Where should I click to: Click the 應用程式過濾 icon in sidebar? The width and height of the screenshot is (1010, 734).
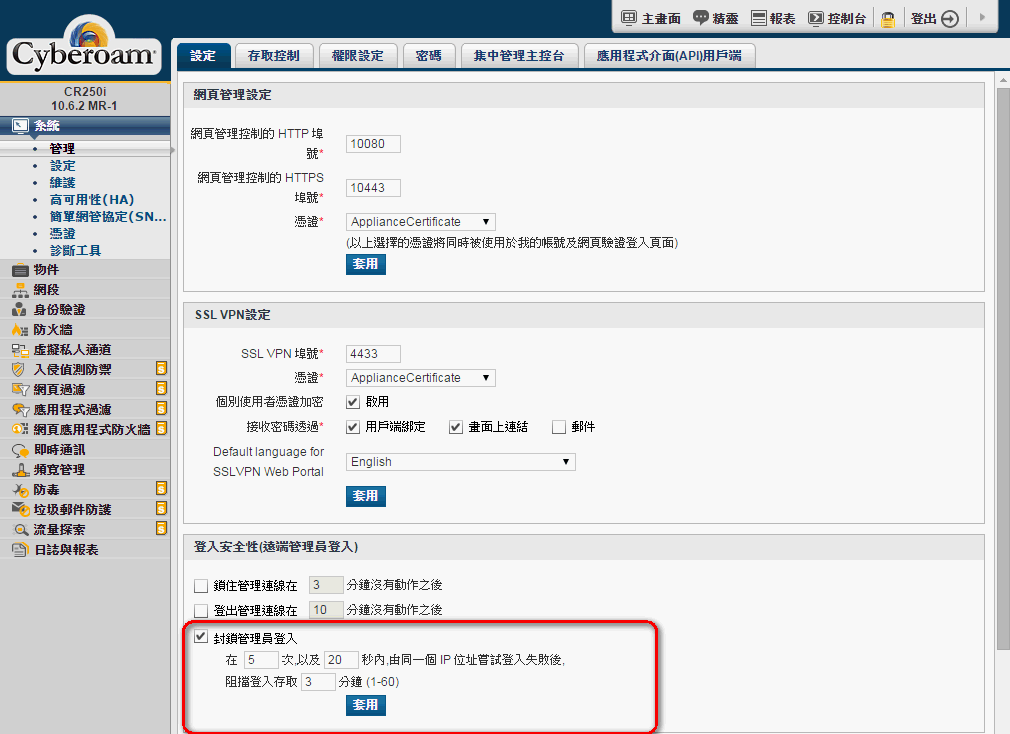(x=21, y=409)
